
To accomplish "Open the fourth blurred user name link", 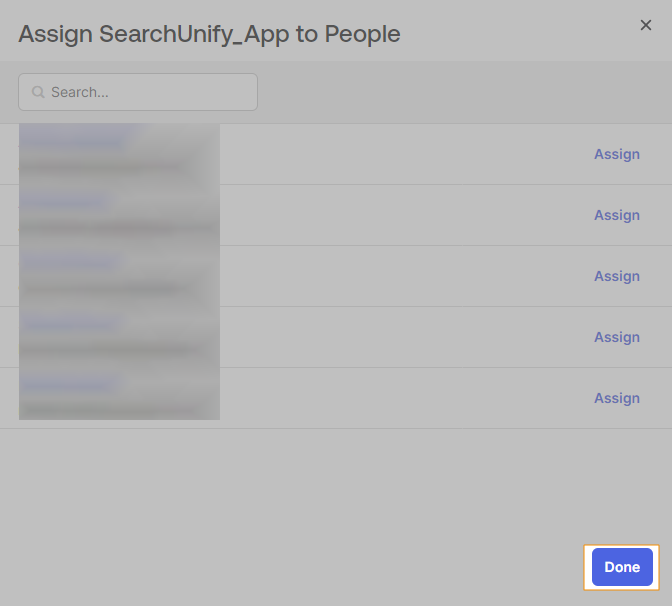I will (70, 324).
